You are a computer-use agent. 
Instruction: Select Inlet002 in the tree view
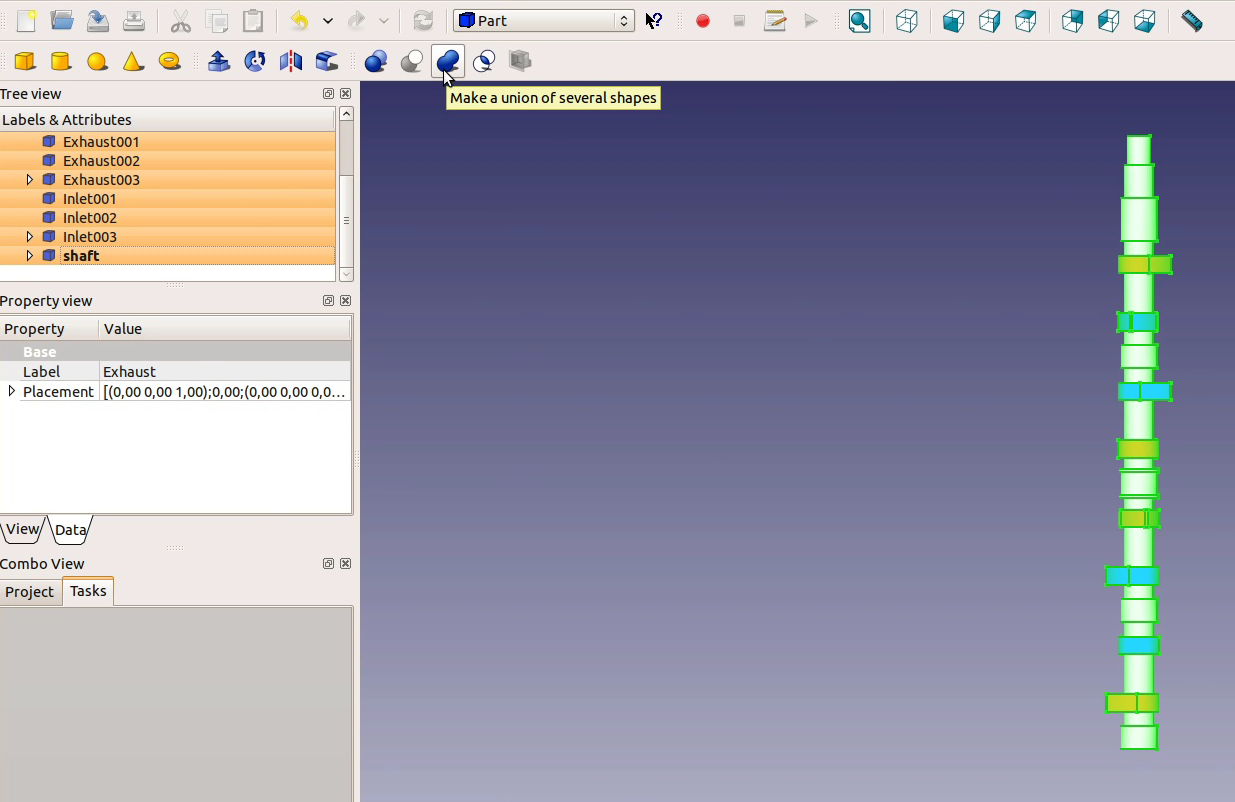[x=89, y=217]
